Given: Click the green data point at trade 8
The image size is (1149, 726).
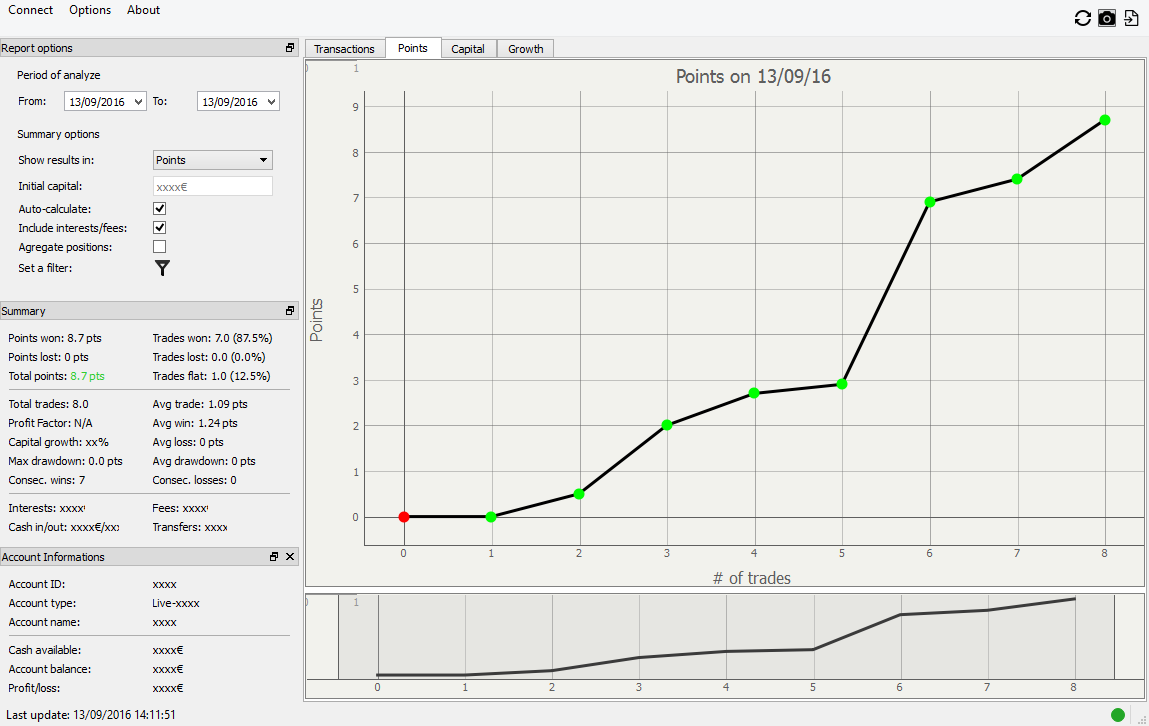Looking at the screenshot, I should click(x=1105, y=120).
